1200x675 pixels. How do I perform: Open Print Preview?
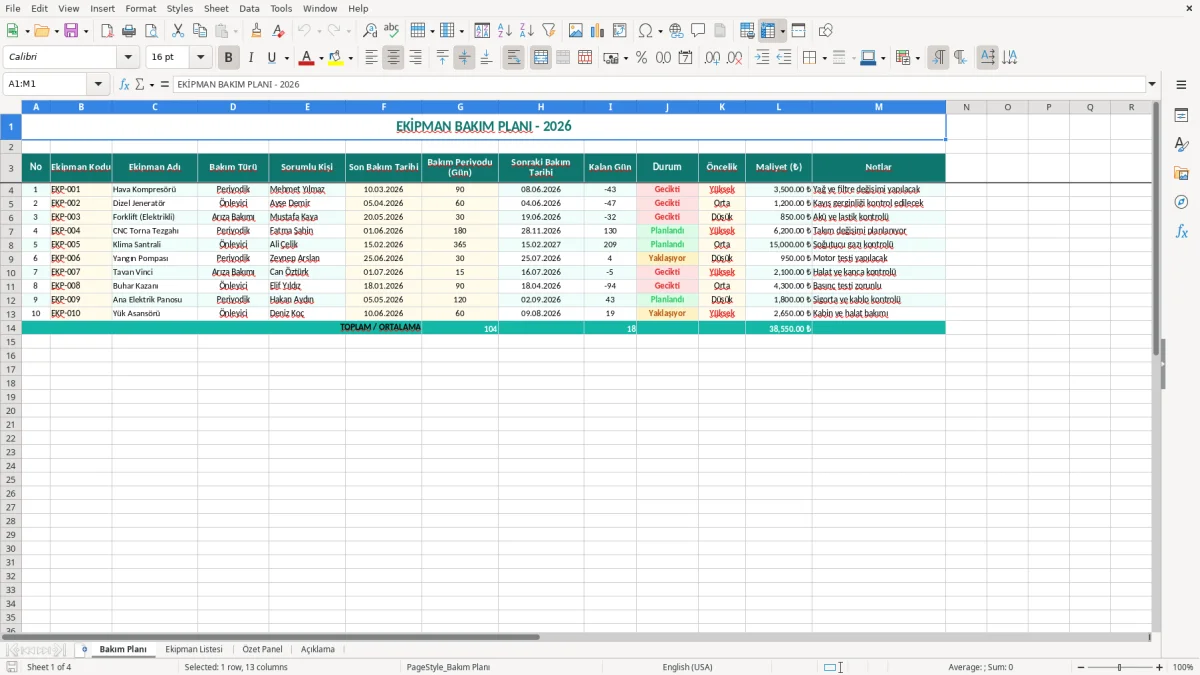[x=151, y=31]
